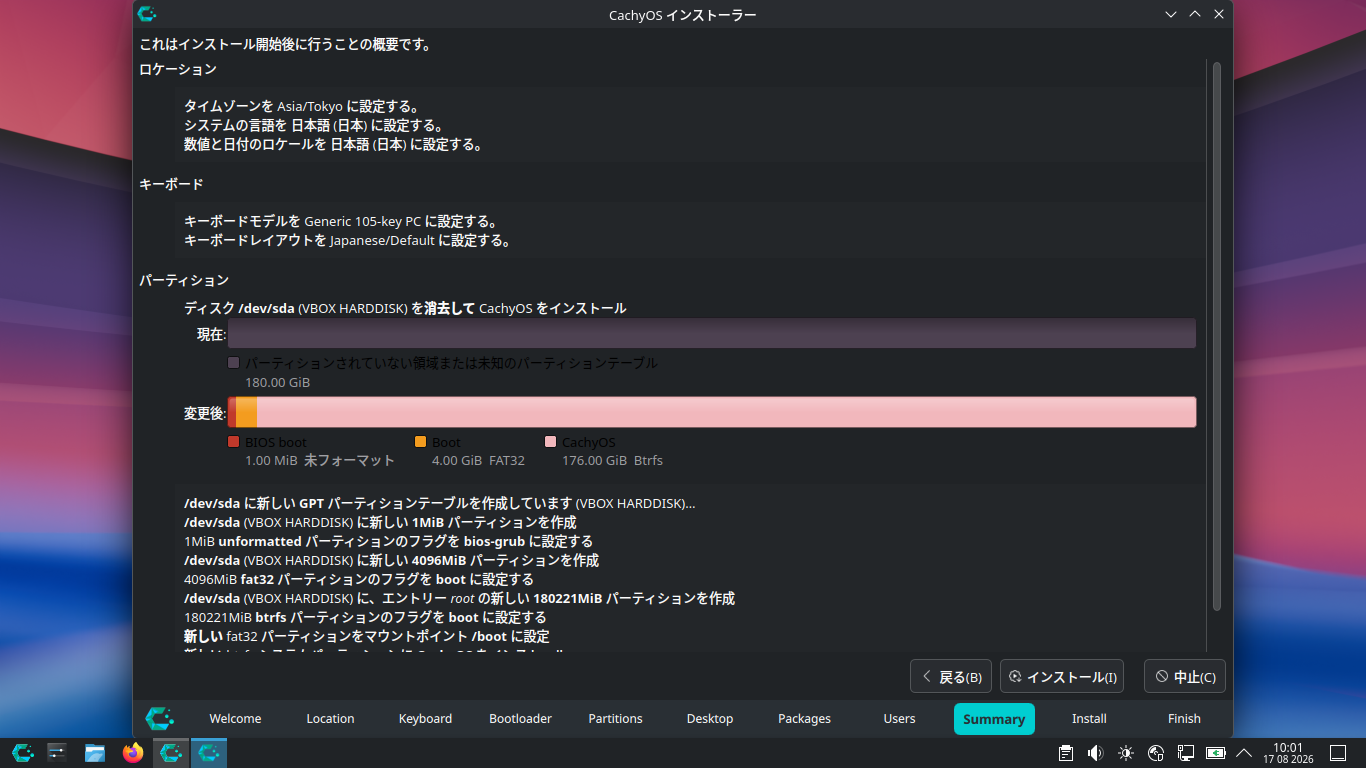Open the battery status tray icon
The image size is (1366, 768).
click(x=1216, y=753)
